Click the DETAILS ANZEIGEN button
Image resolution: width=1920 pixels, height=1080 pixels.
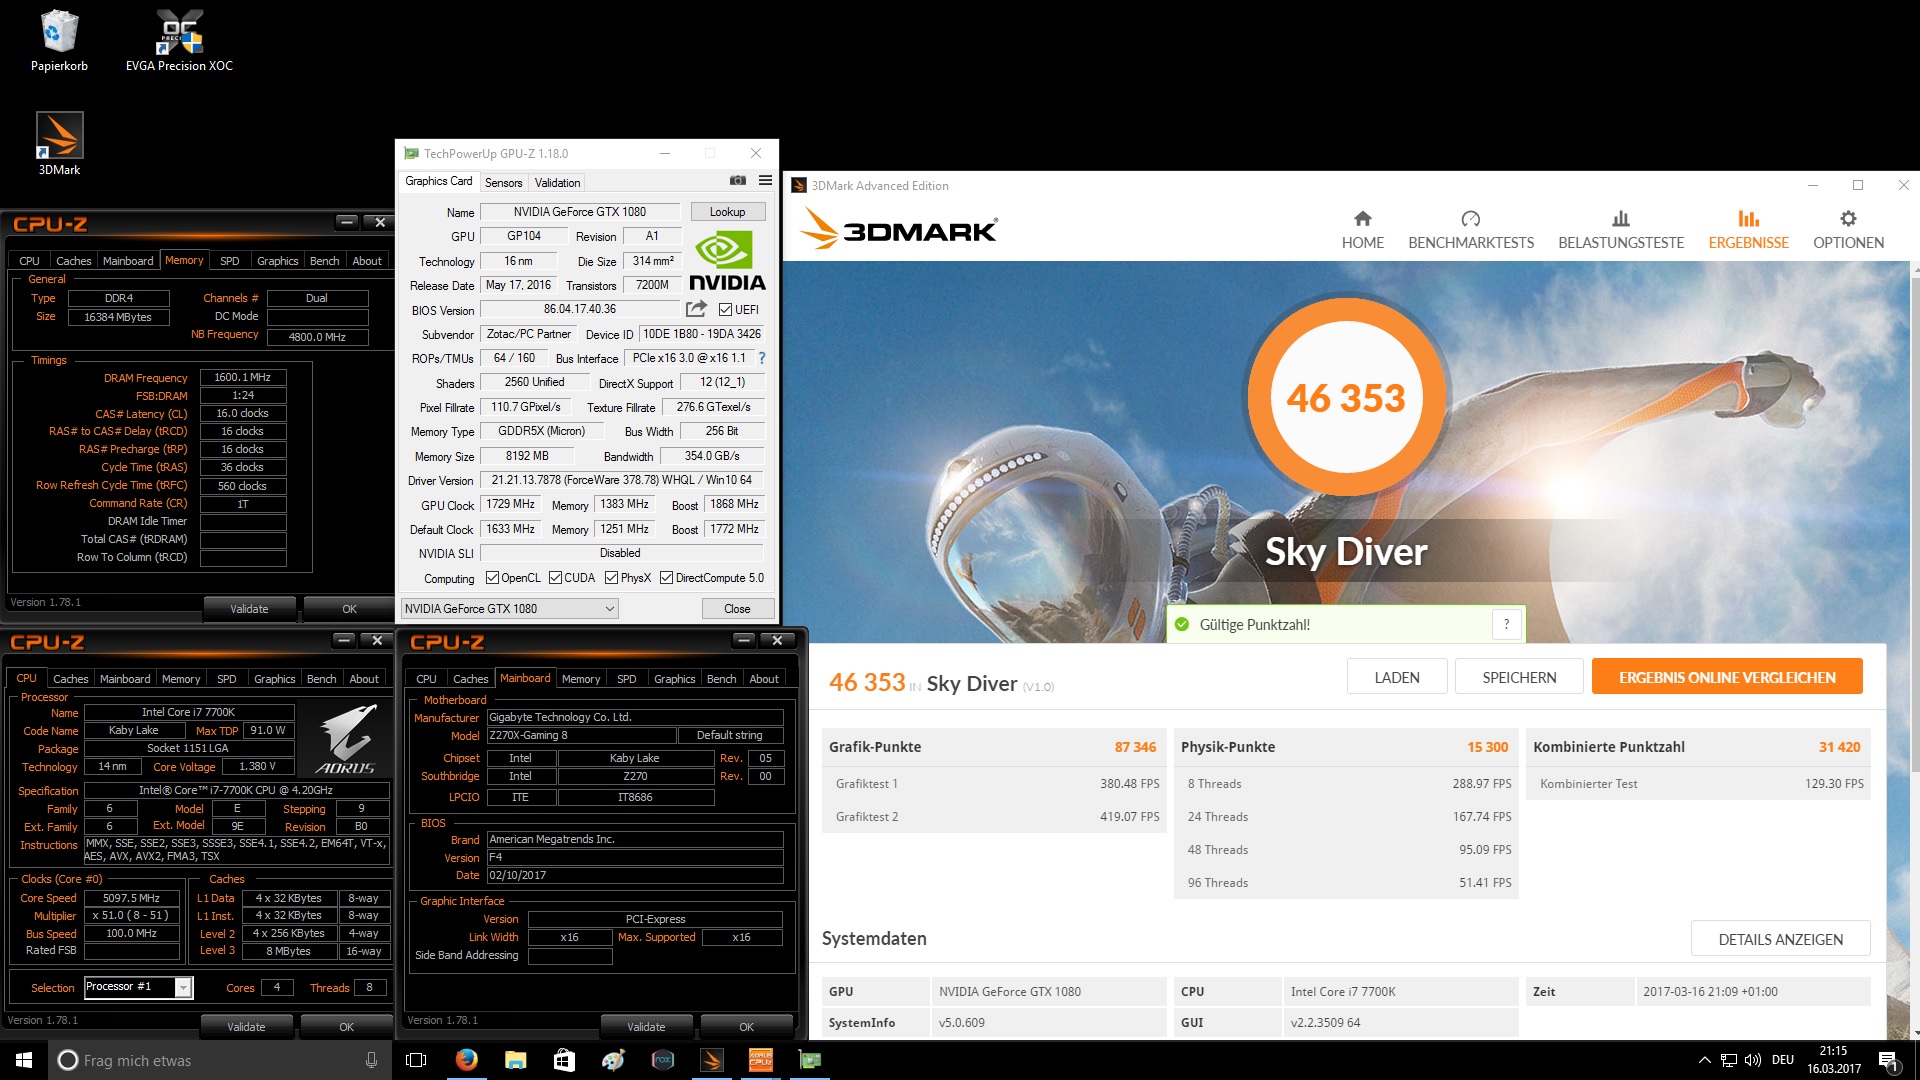pos(1780,939)
